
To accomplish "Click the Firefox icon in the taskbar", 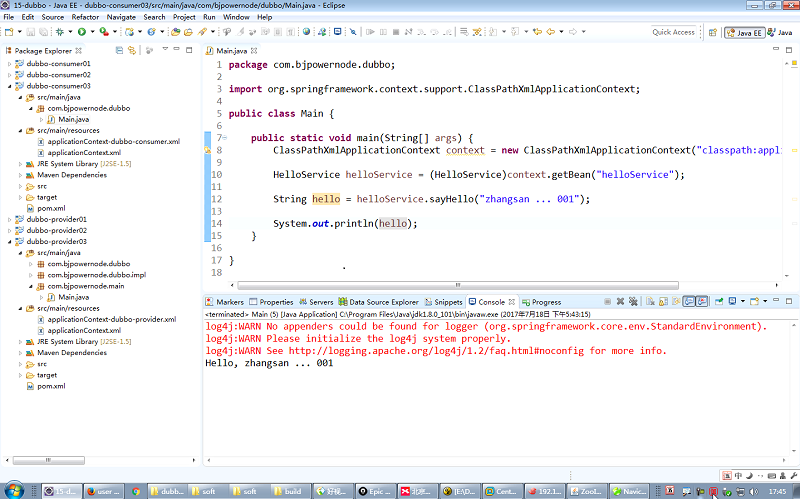I will [x=90, y=491].
